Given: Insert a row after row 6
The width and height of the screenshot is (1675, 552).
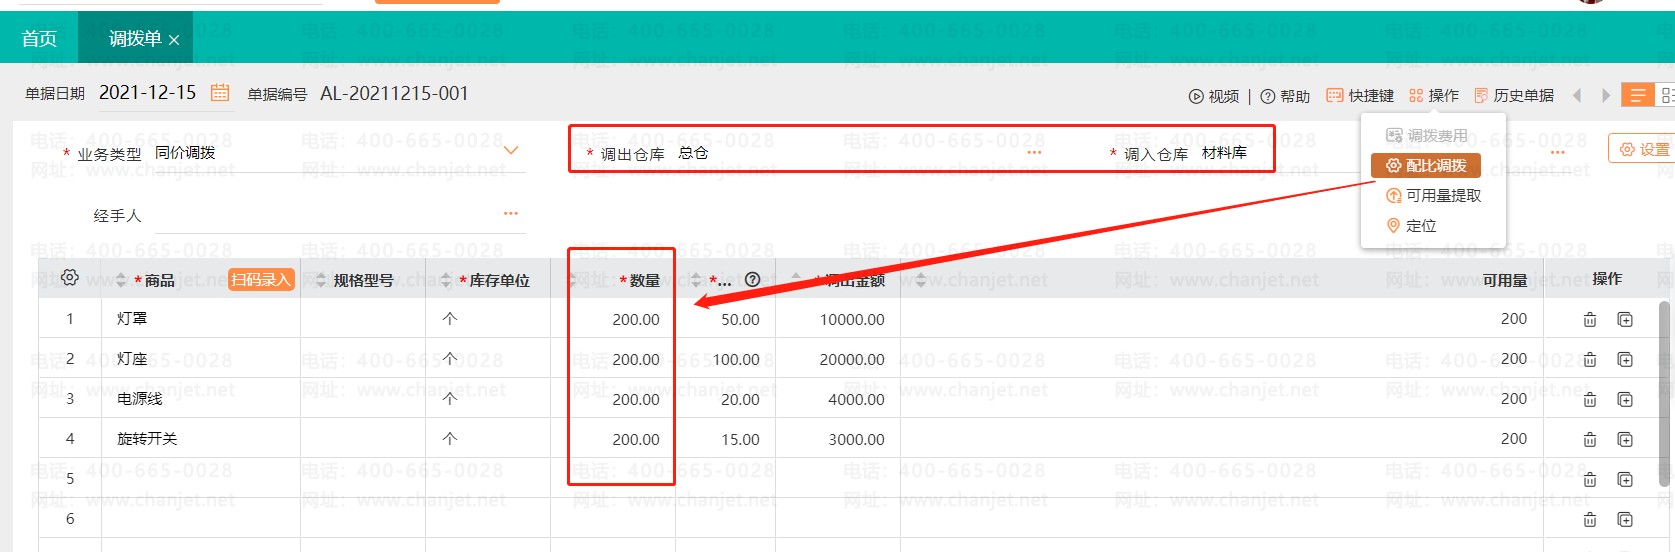Looking at the screenshot, I should tap(1625, 519).
